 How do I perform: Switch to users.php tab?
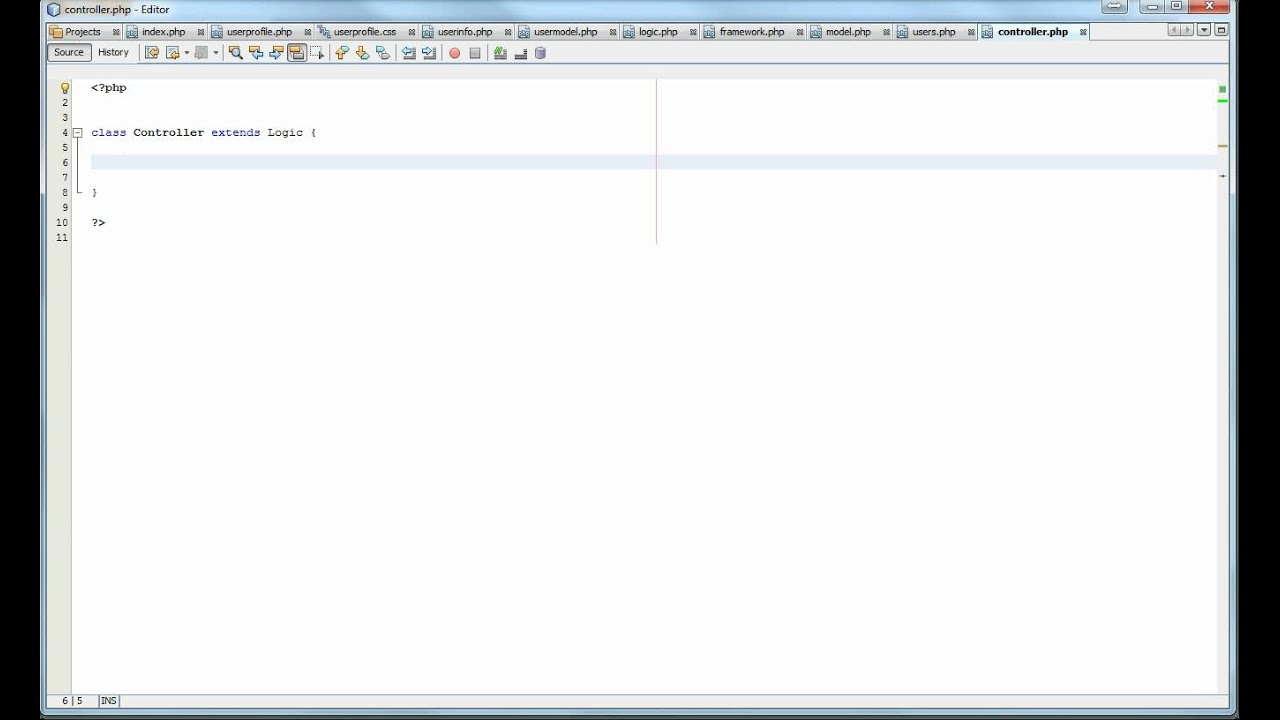coord(934,31)
